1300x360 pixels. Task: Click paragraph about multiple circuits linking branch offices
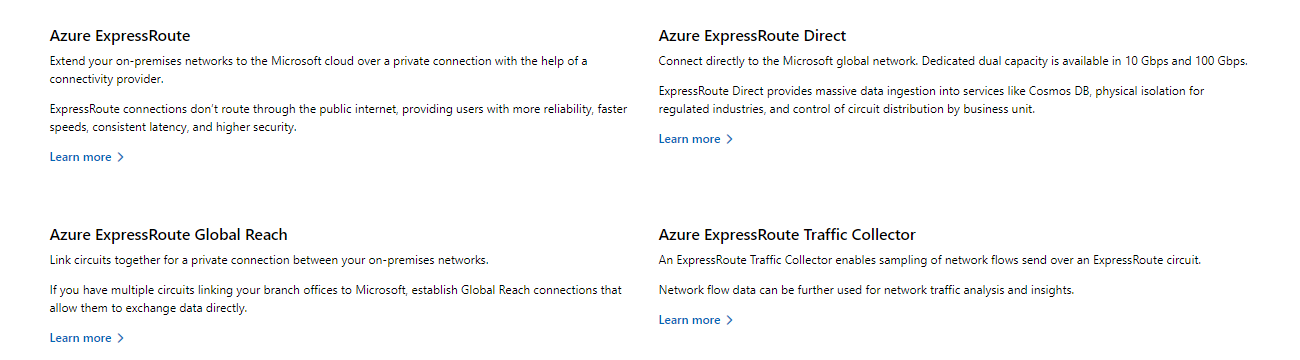tap(336, 299)
